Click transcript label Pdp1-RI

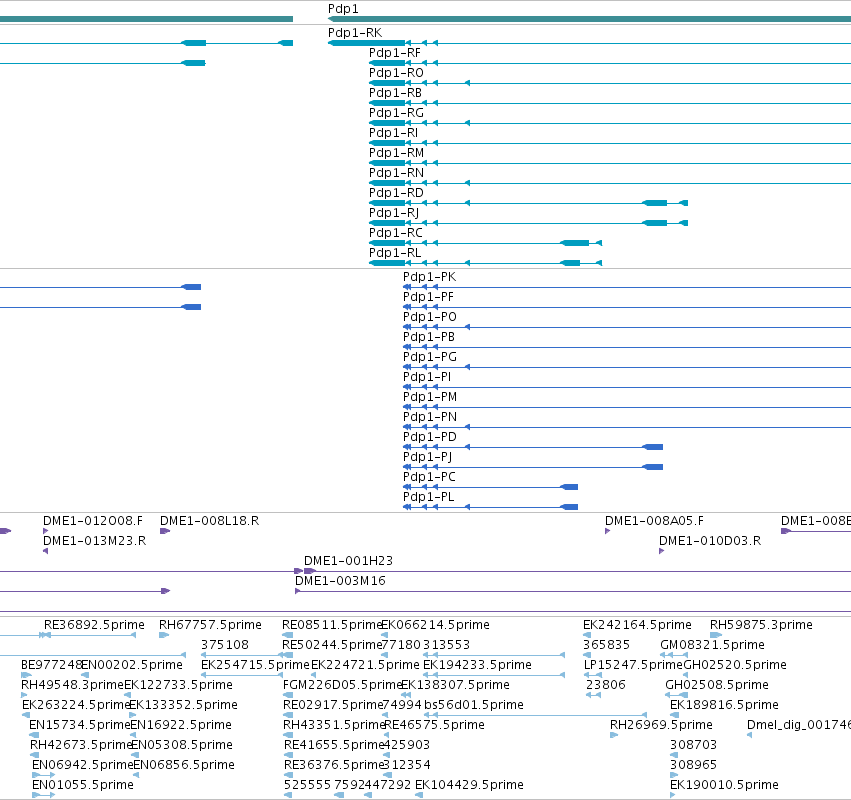[393, 133]
